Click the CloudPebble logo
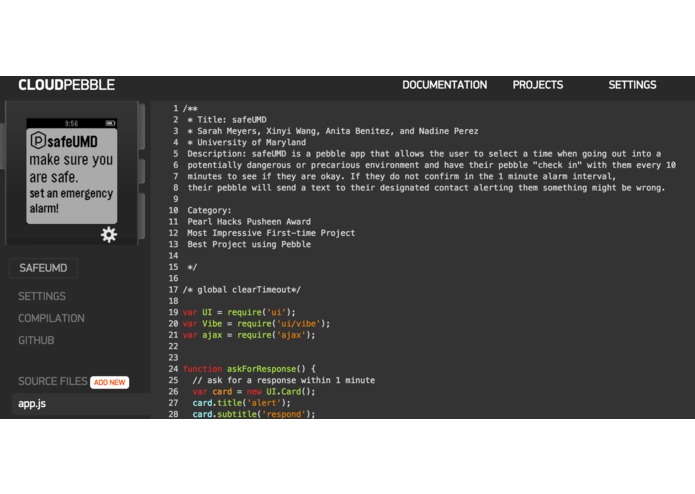The height and width of the screenshot is (494, 695). coord(66,85)
